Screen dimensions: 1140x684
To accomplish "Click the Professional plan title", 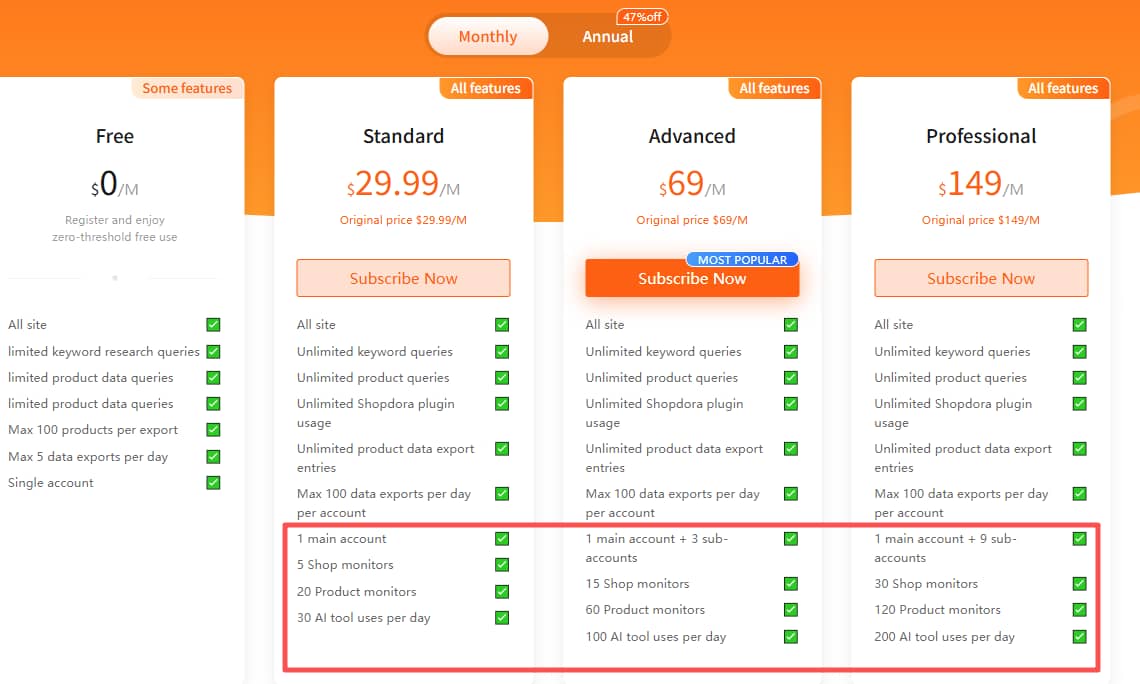I will [x=981, y=136].
